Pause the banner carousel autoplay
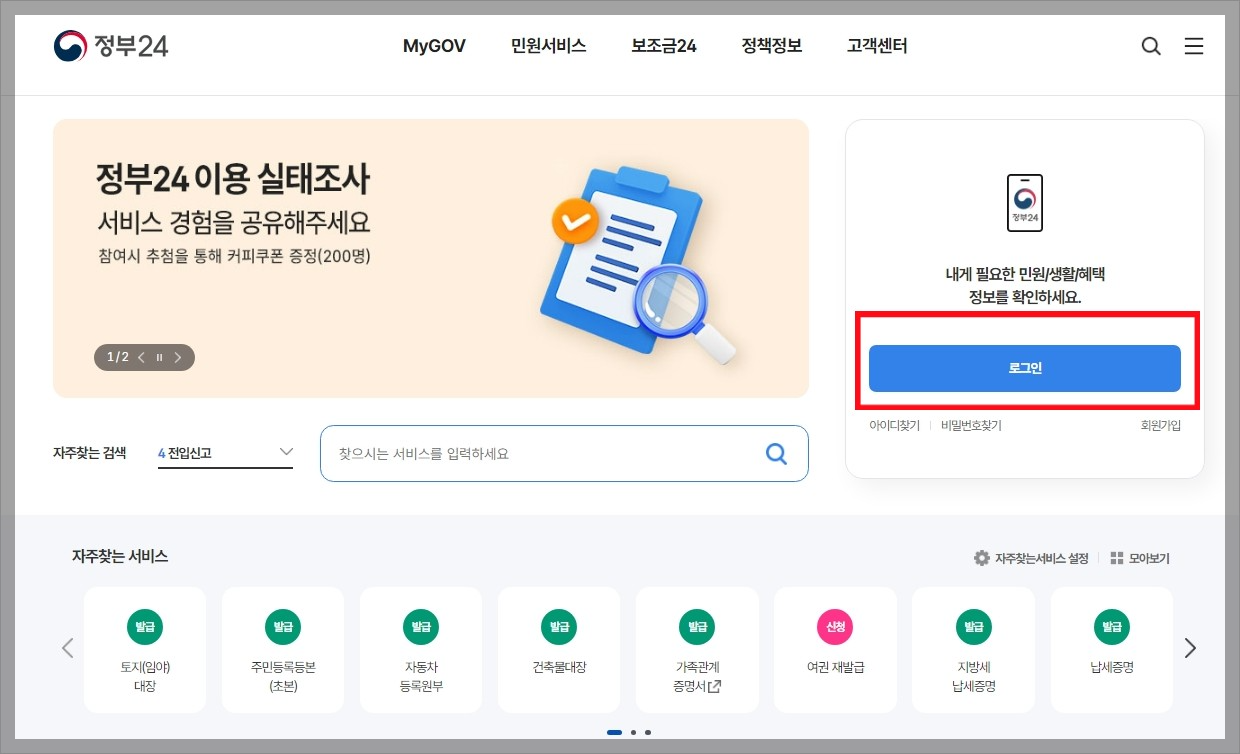Screen dimensions: 1240x754 (x=159, y=357)
